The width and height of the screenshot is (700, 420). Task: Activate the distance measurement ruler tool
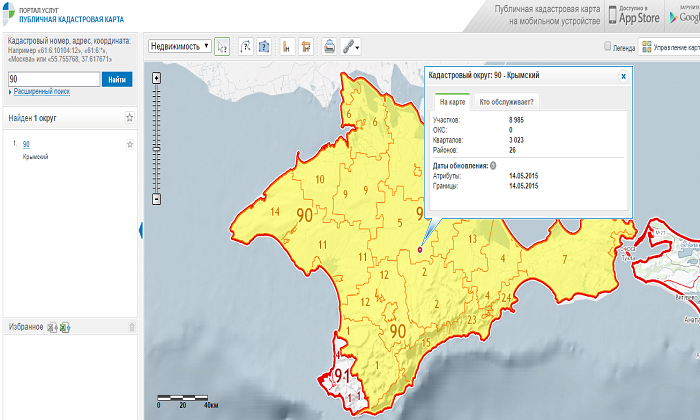click(x=287, y=46)
